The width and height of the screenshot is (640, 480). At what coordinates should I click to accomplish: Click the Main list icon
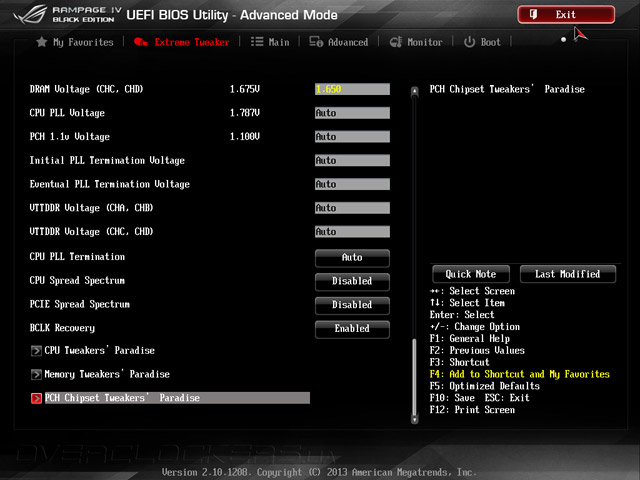click(257, 42)
